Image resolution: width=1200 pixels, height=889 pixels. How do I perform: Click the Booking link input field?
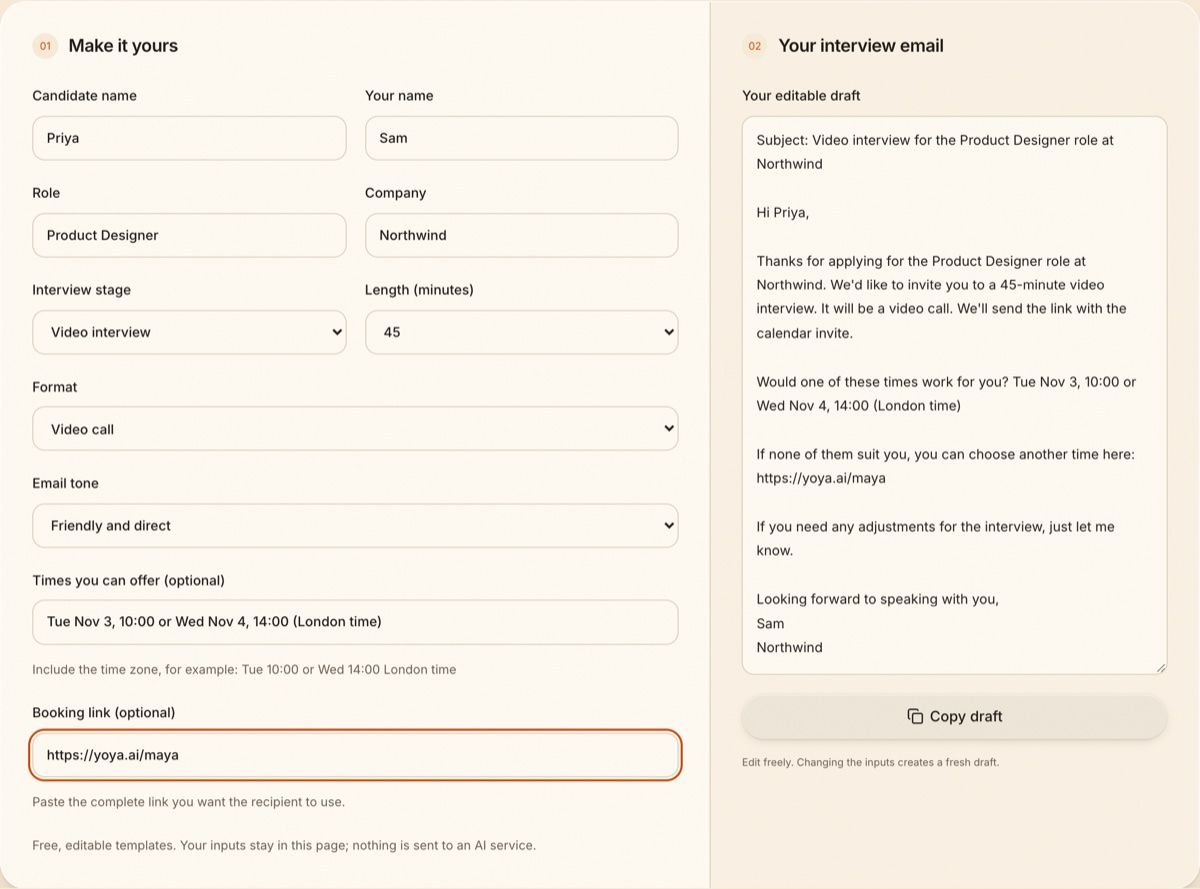pyautogui.click(x=355, y=755)
